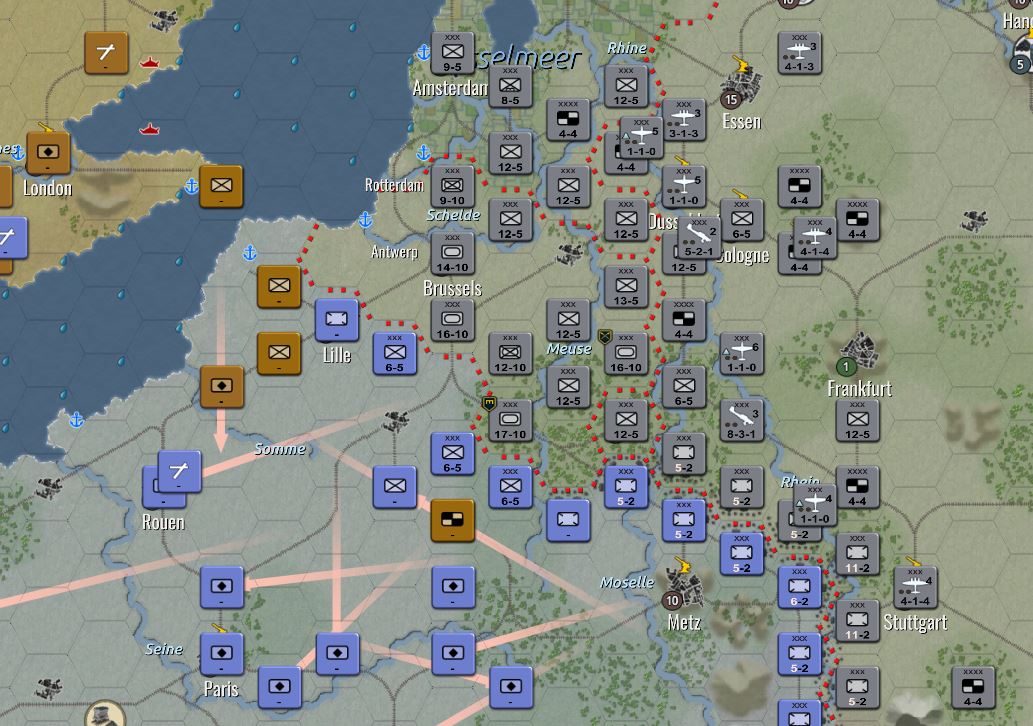Screen dimensions: 1033x726
Task: Click the Schelde river label
Action: pos(453,215)
